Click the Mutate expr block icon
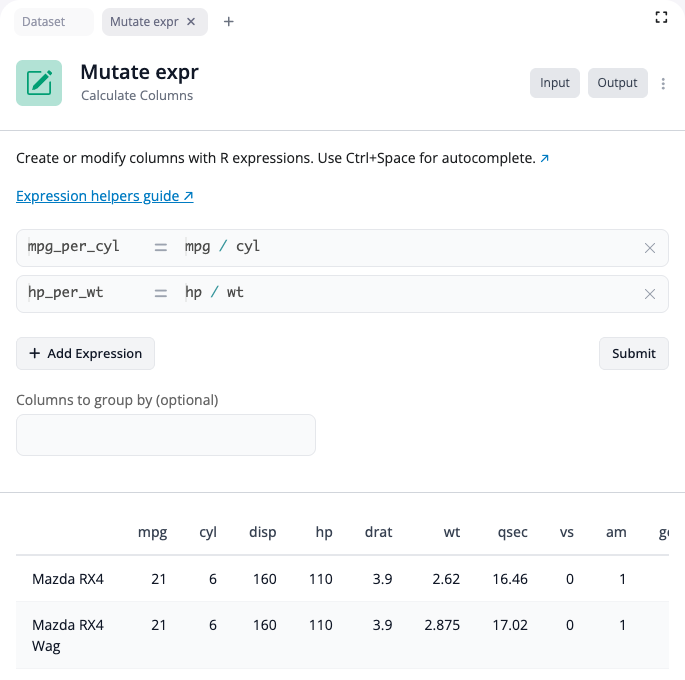 click(39, 83)
